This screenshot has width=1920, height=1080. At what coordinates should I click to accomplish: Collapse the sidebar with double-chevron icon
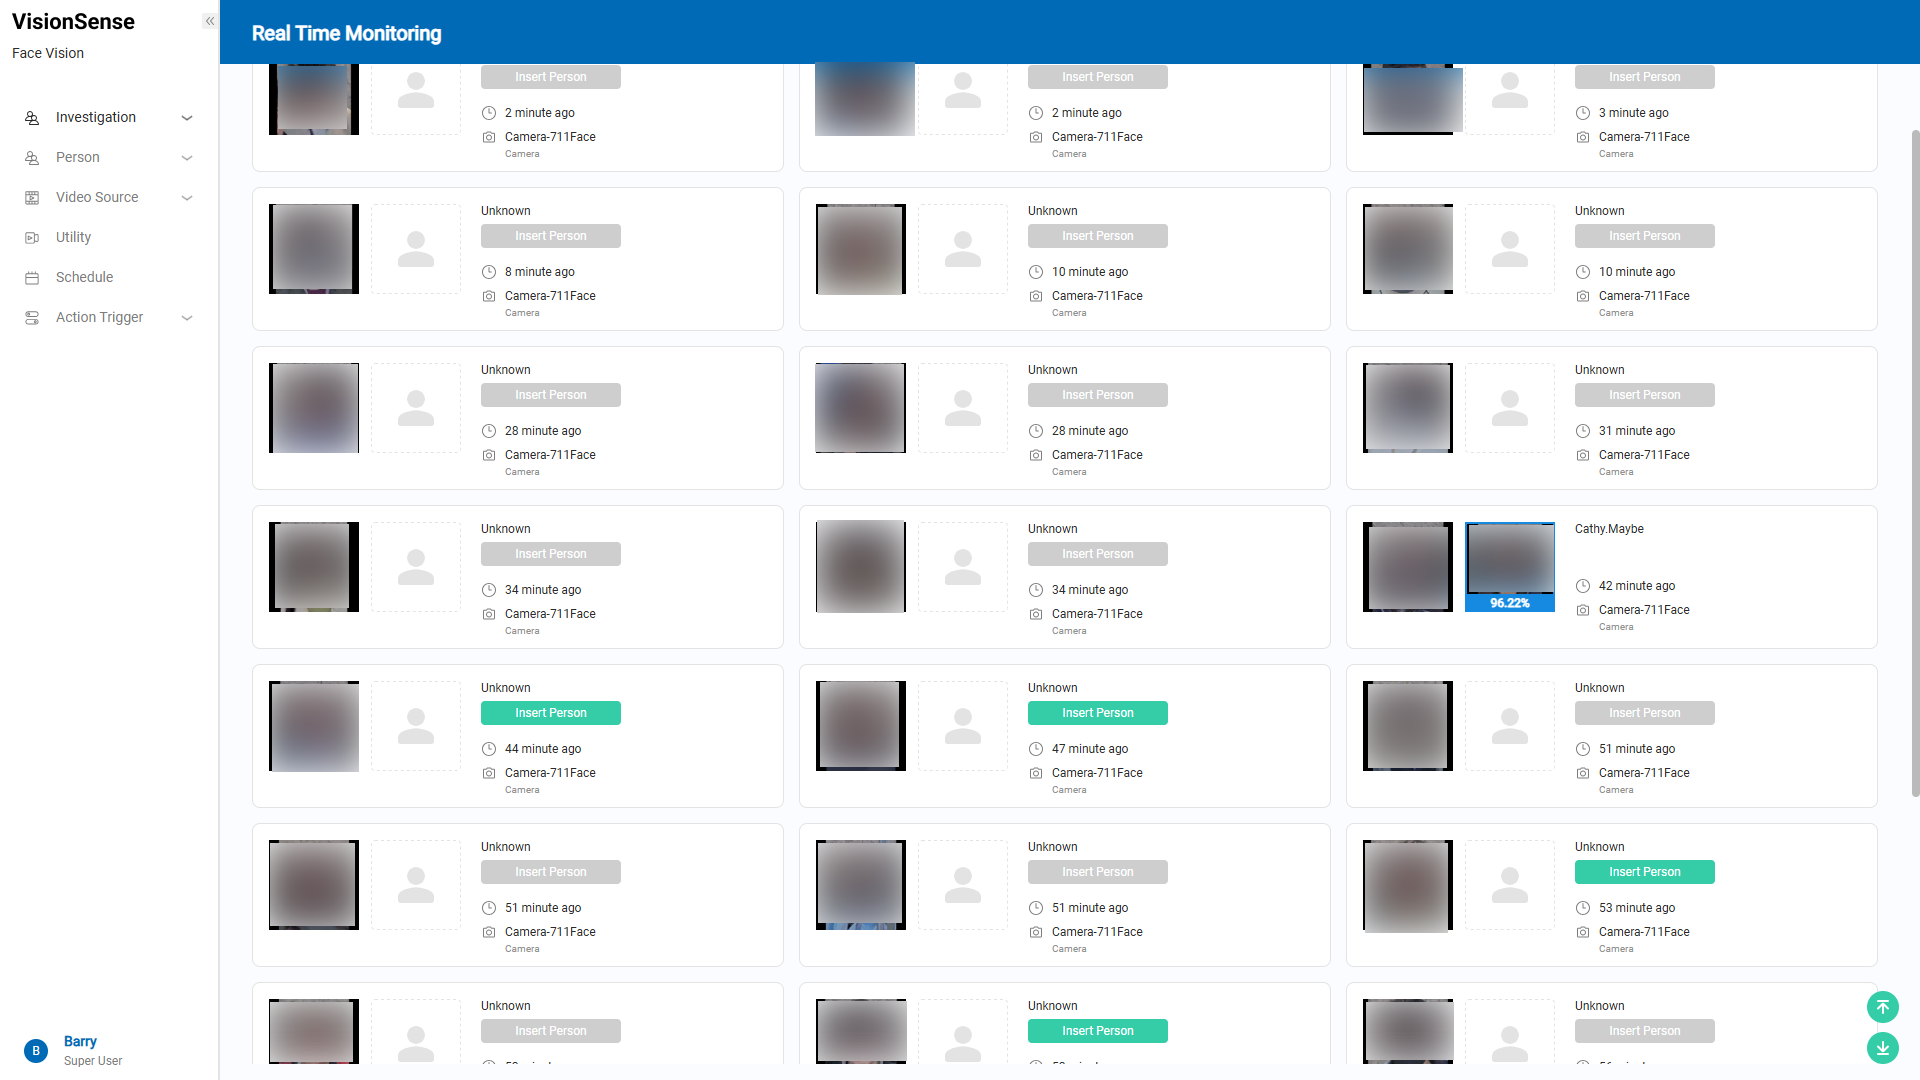210,21
